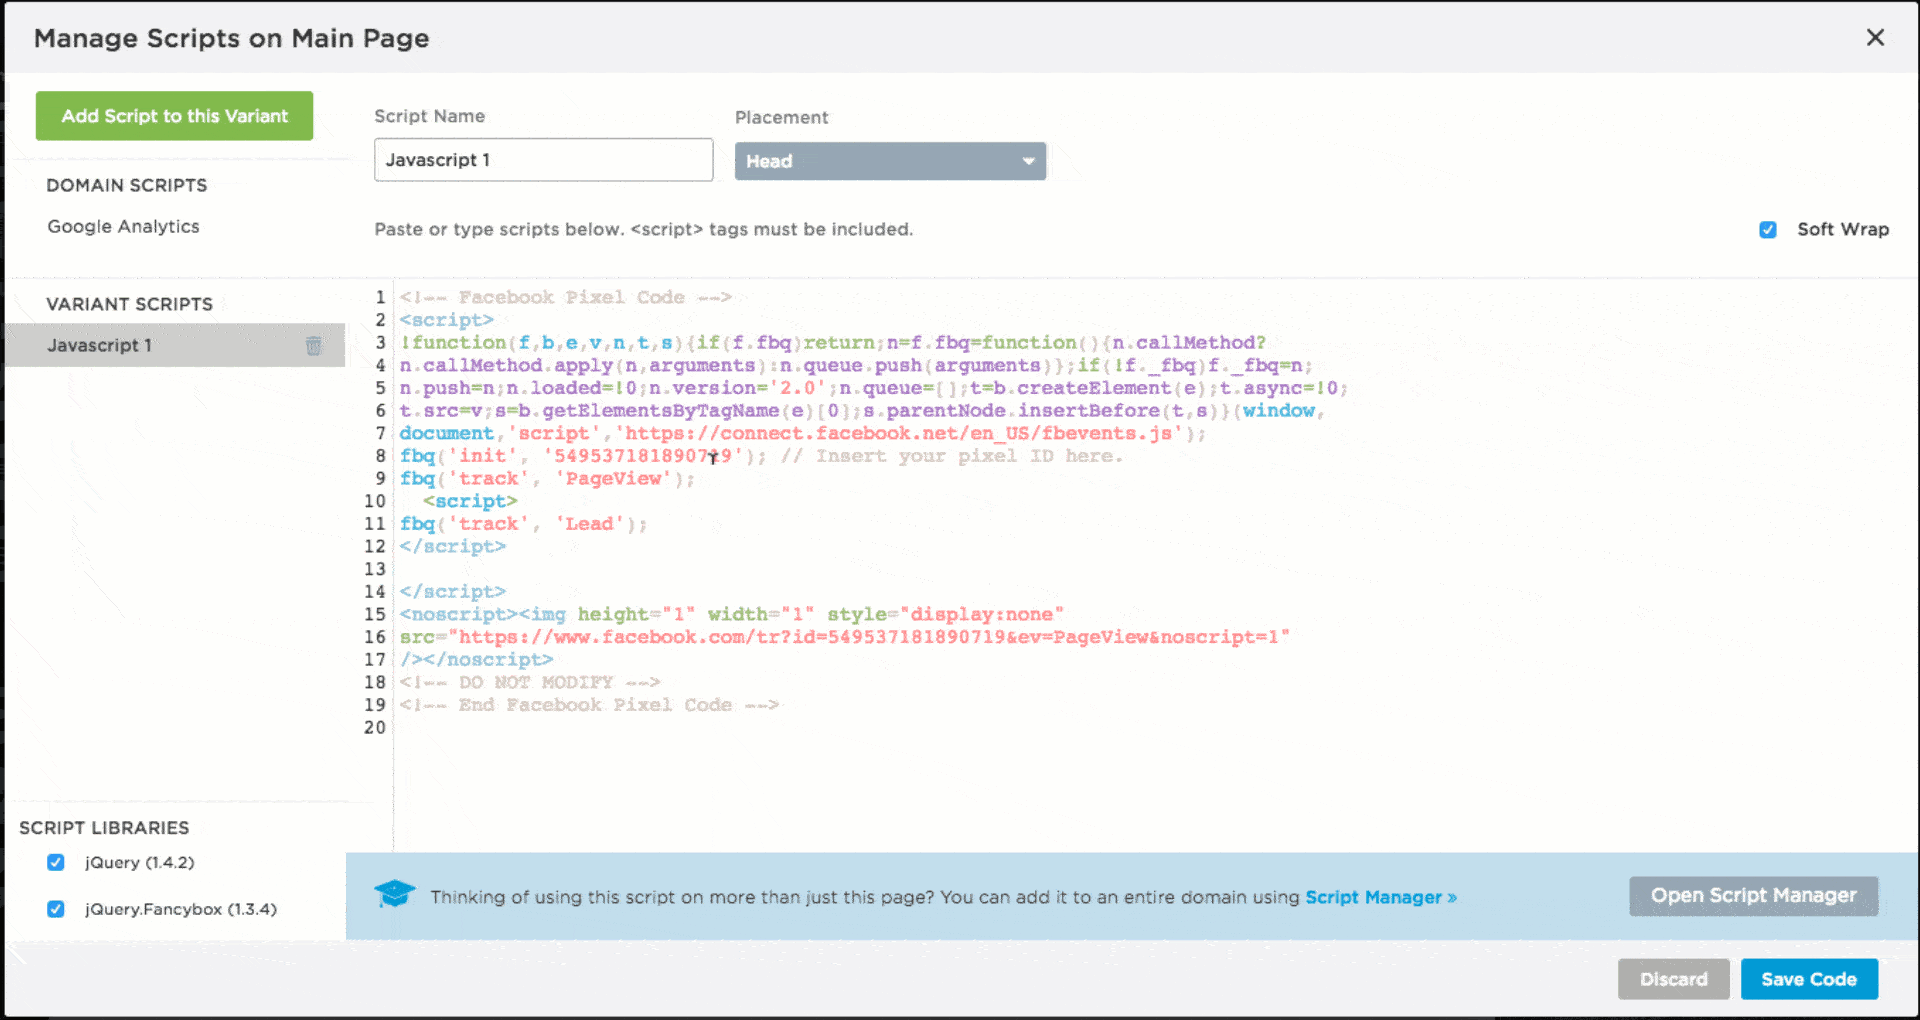Click fbq track Lead line
This screenshot has height=1020, width=1920.
524,524
